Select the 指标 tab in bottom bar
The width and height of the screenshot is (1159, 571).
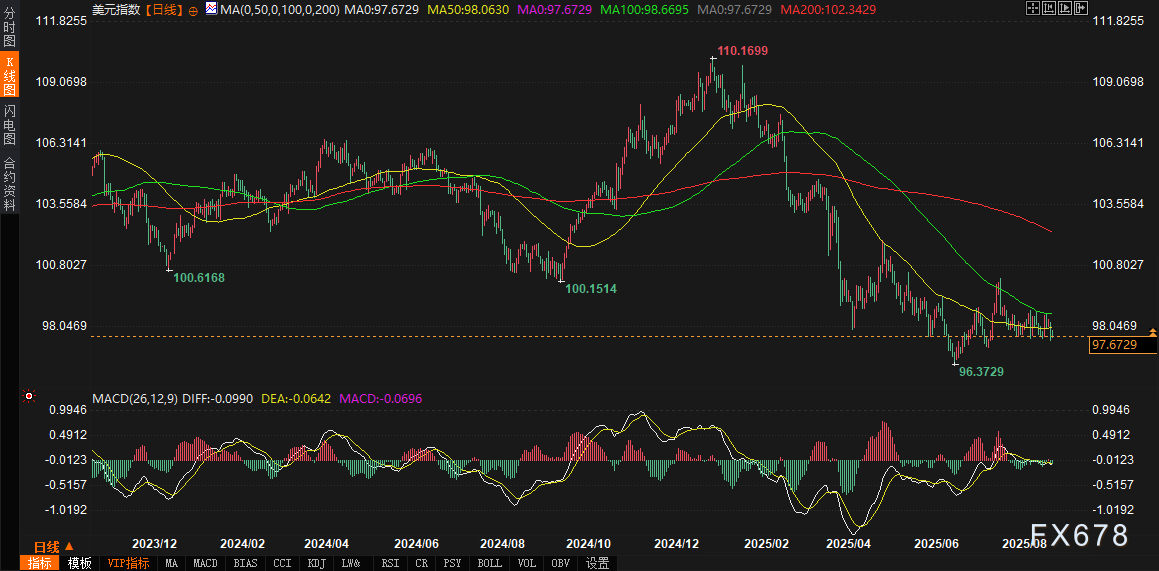[x=41, y=563]
